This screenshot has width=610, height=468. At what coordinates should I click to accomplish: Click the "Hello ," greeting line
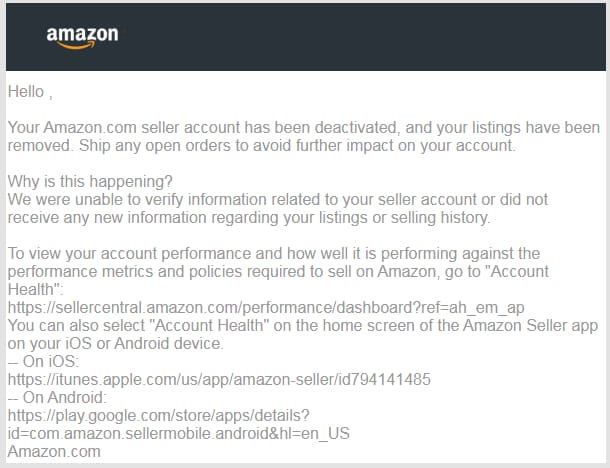coord(30,92)
